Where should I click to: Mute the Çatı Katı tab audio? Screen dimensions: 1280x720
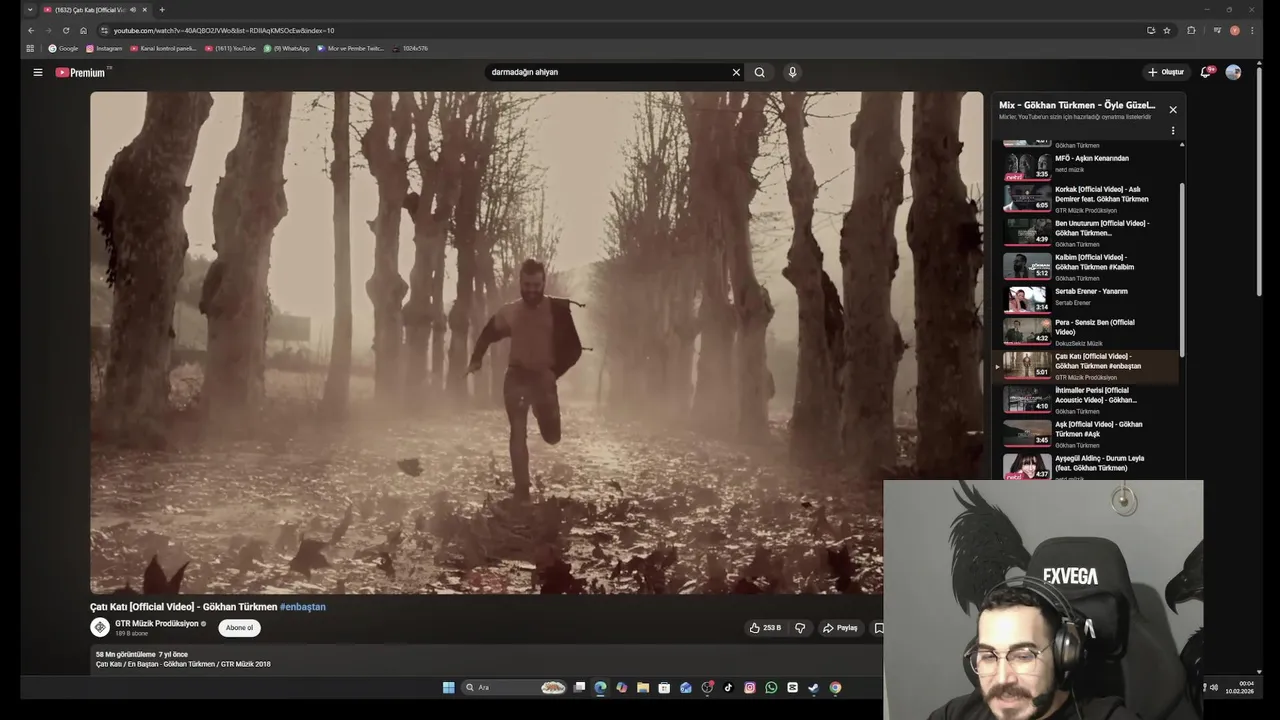point(133,10)
